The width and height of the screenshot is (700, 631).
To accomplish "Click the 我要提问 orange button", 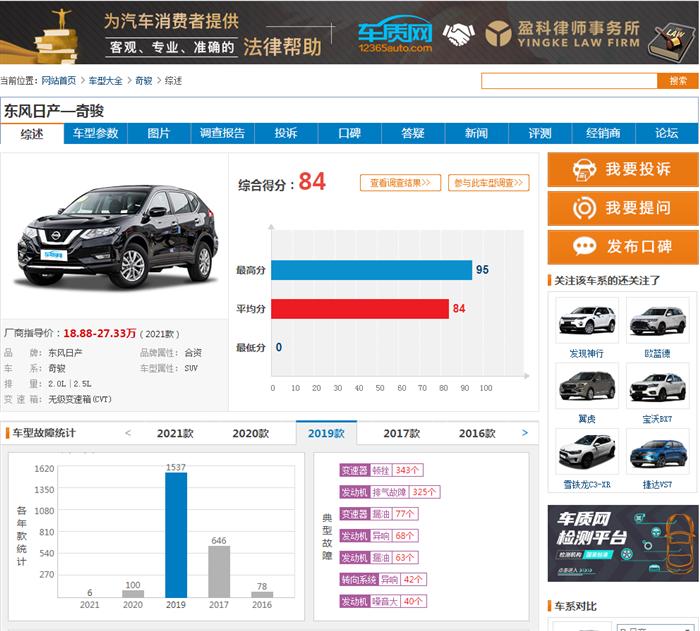I will coord(623,208).
